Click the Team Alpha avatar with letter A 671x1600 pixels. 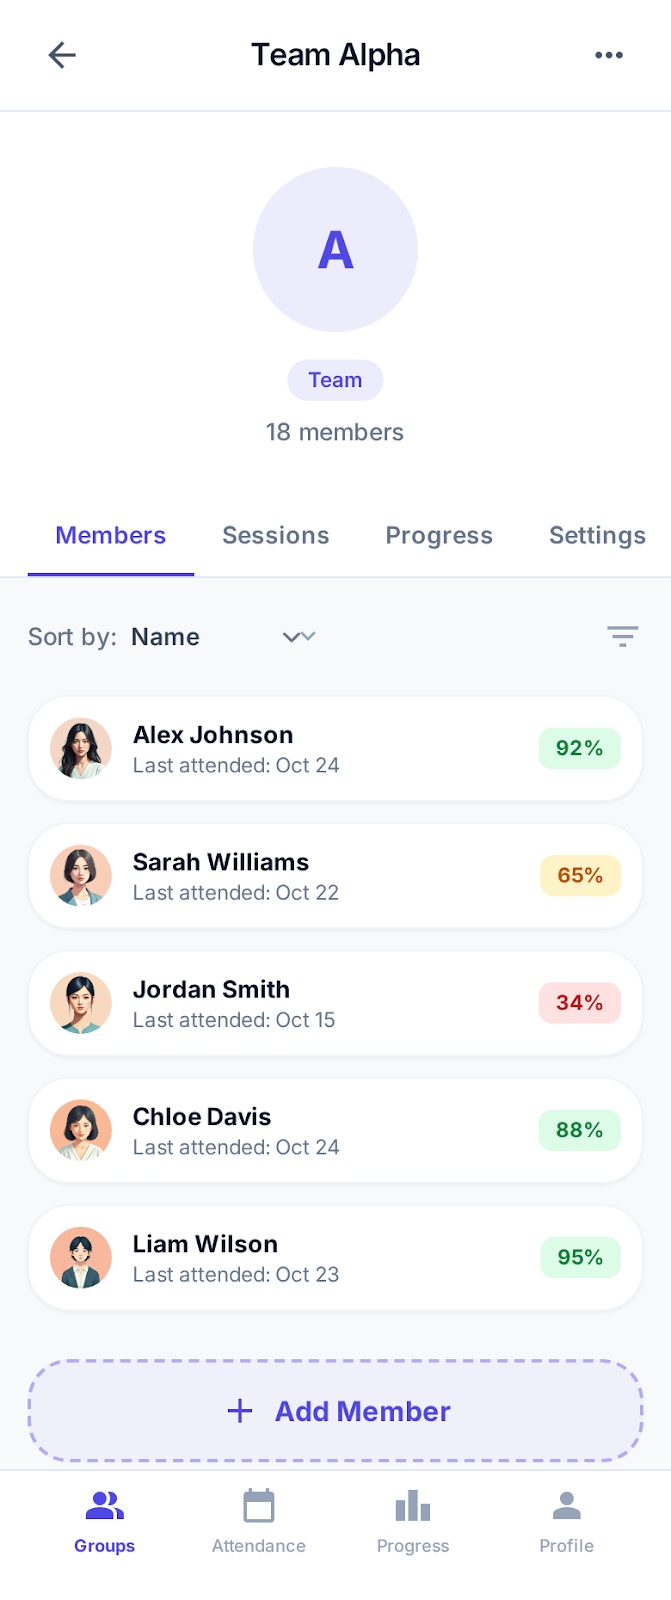coord(335,249)
